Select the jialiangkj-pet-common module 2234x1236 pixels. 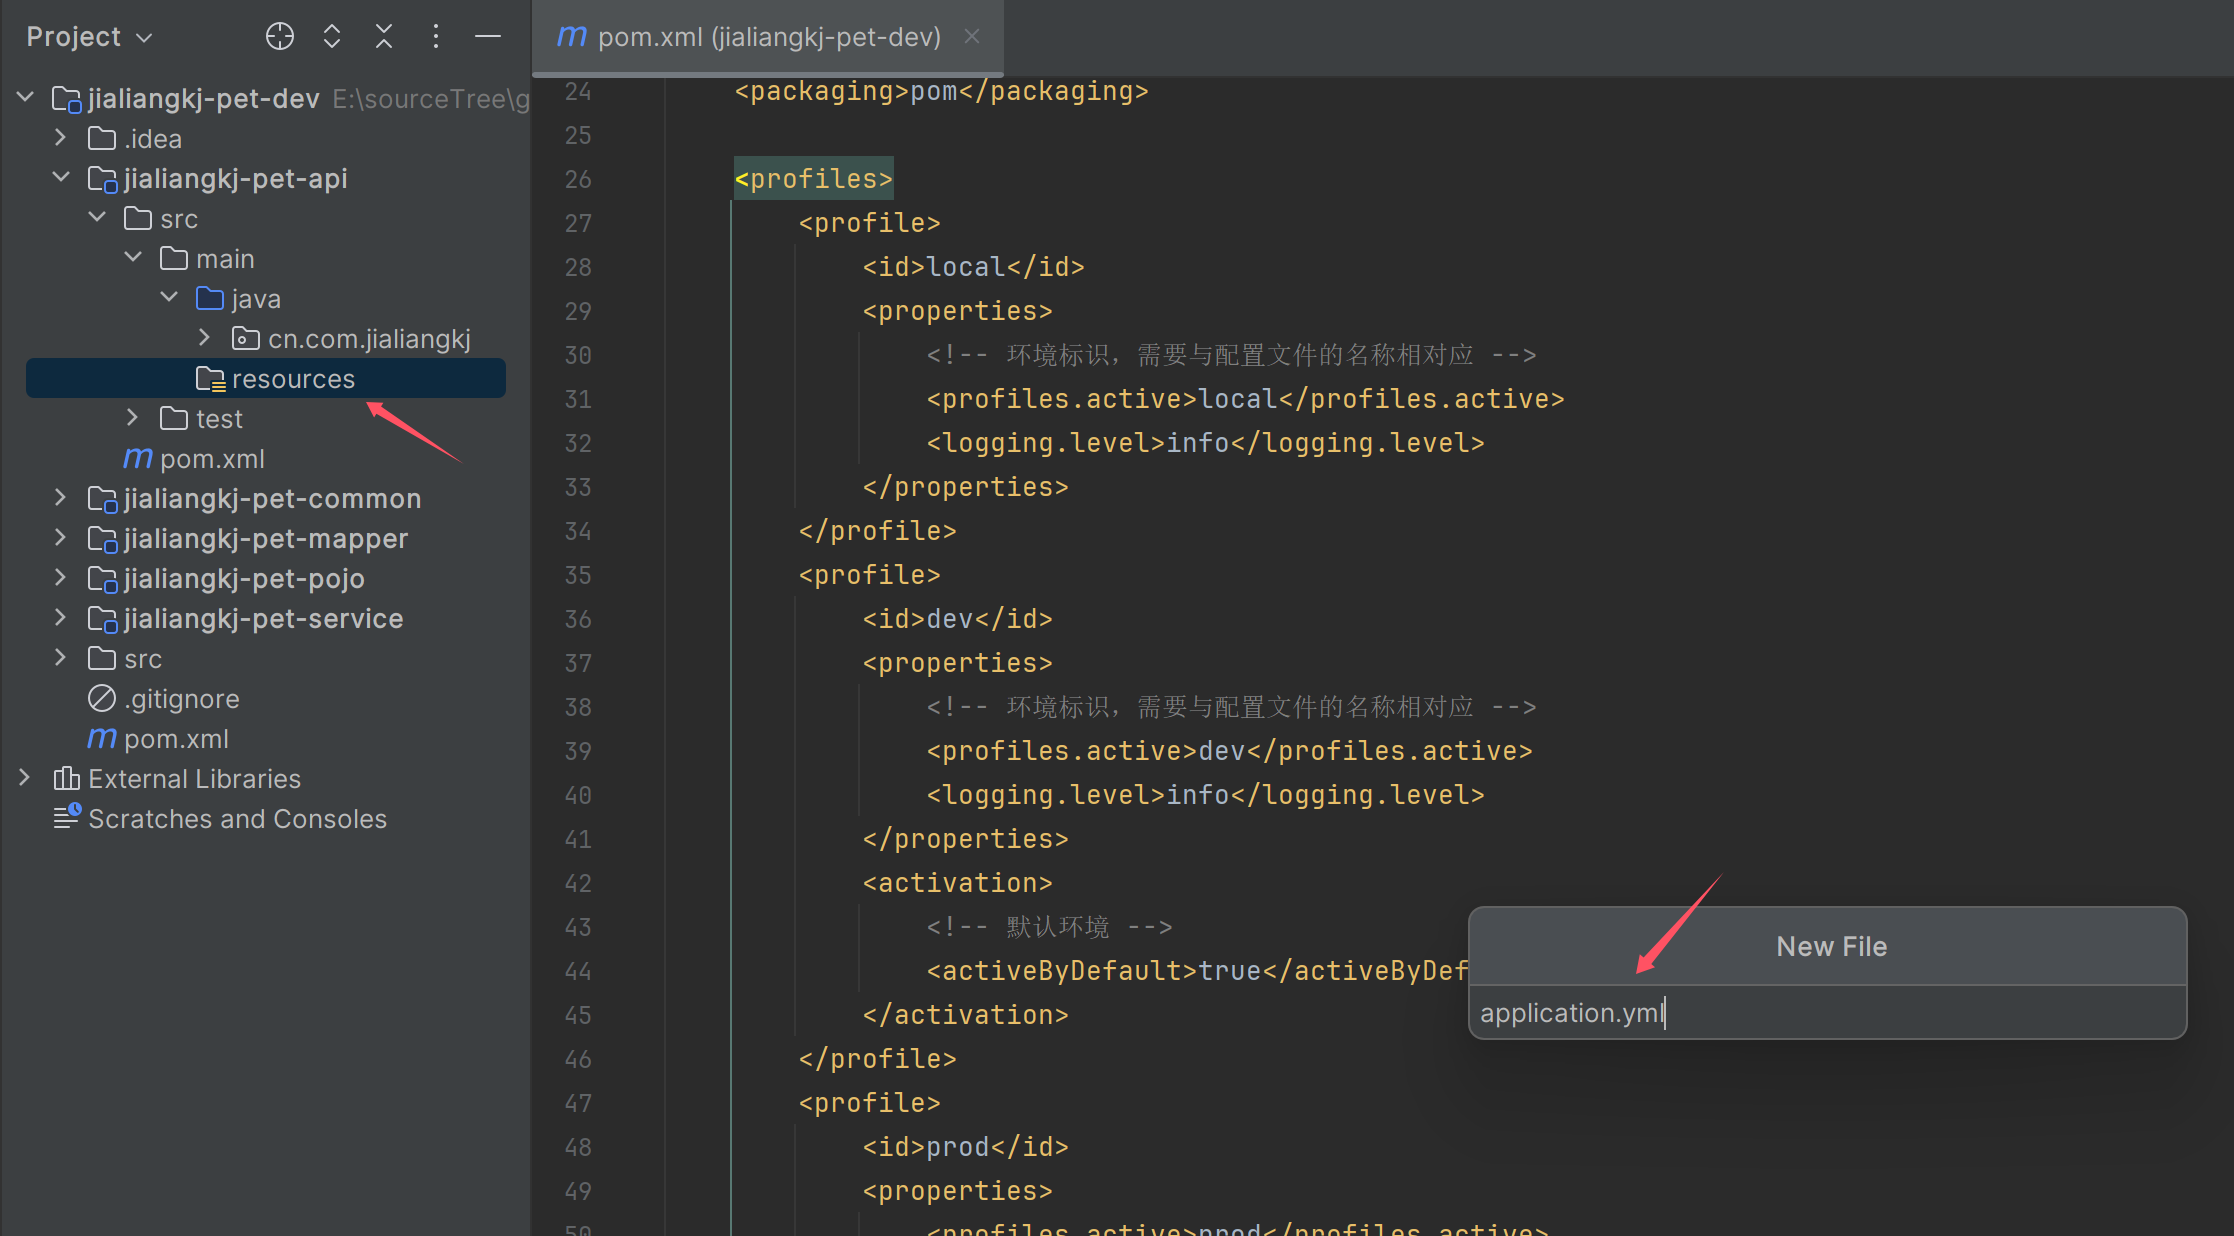click(x=272, y=498)
